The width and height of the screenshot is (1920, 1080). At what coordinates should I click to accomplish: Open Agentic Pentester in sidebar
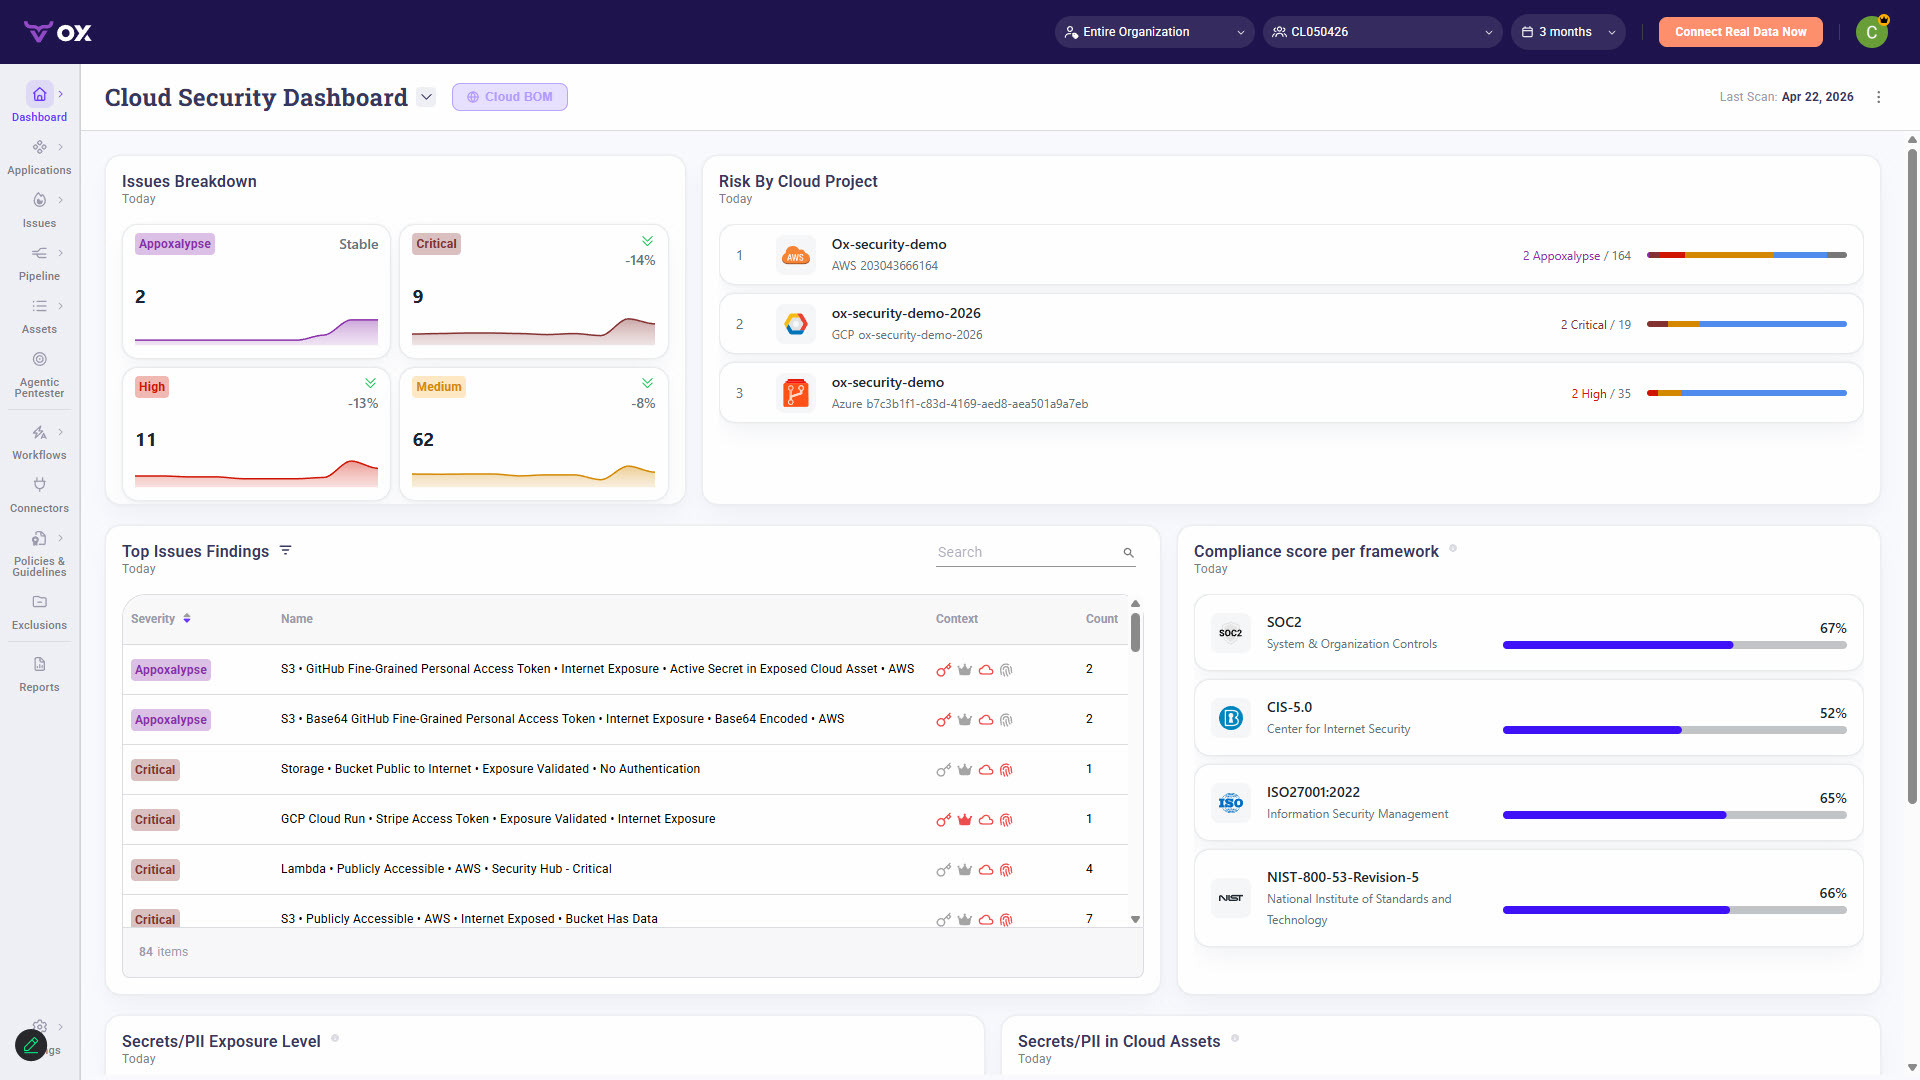pyautogui.click(x=39, y=373)
